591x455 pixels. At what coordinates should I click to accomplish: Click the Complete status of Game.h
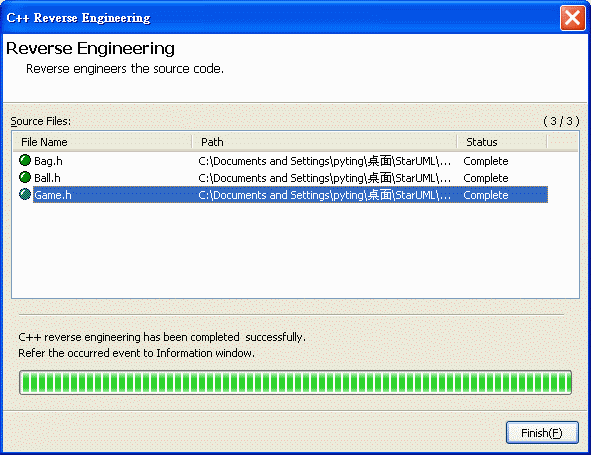[486, 195]
